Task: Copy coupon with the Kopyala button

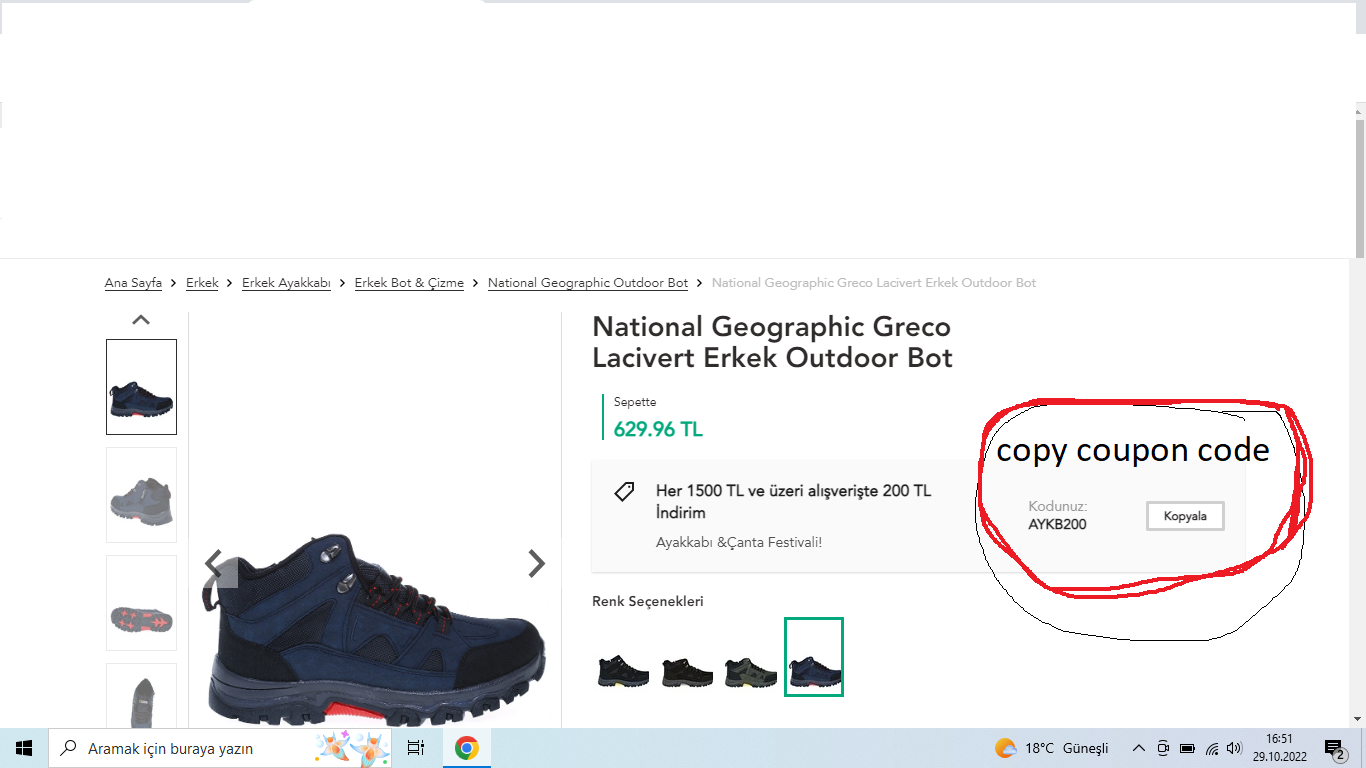Action: [x=1185, y=516]
